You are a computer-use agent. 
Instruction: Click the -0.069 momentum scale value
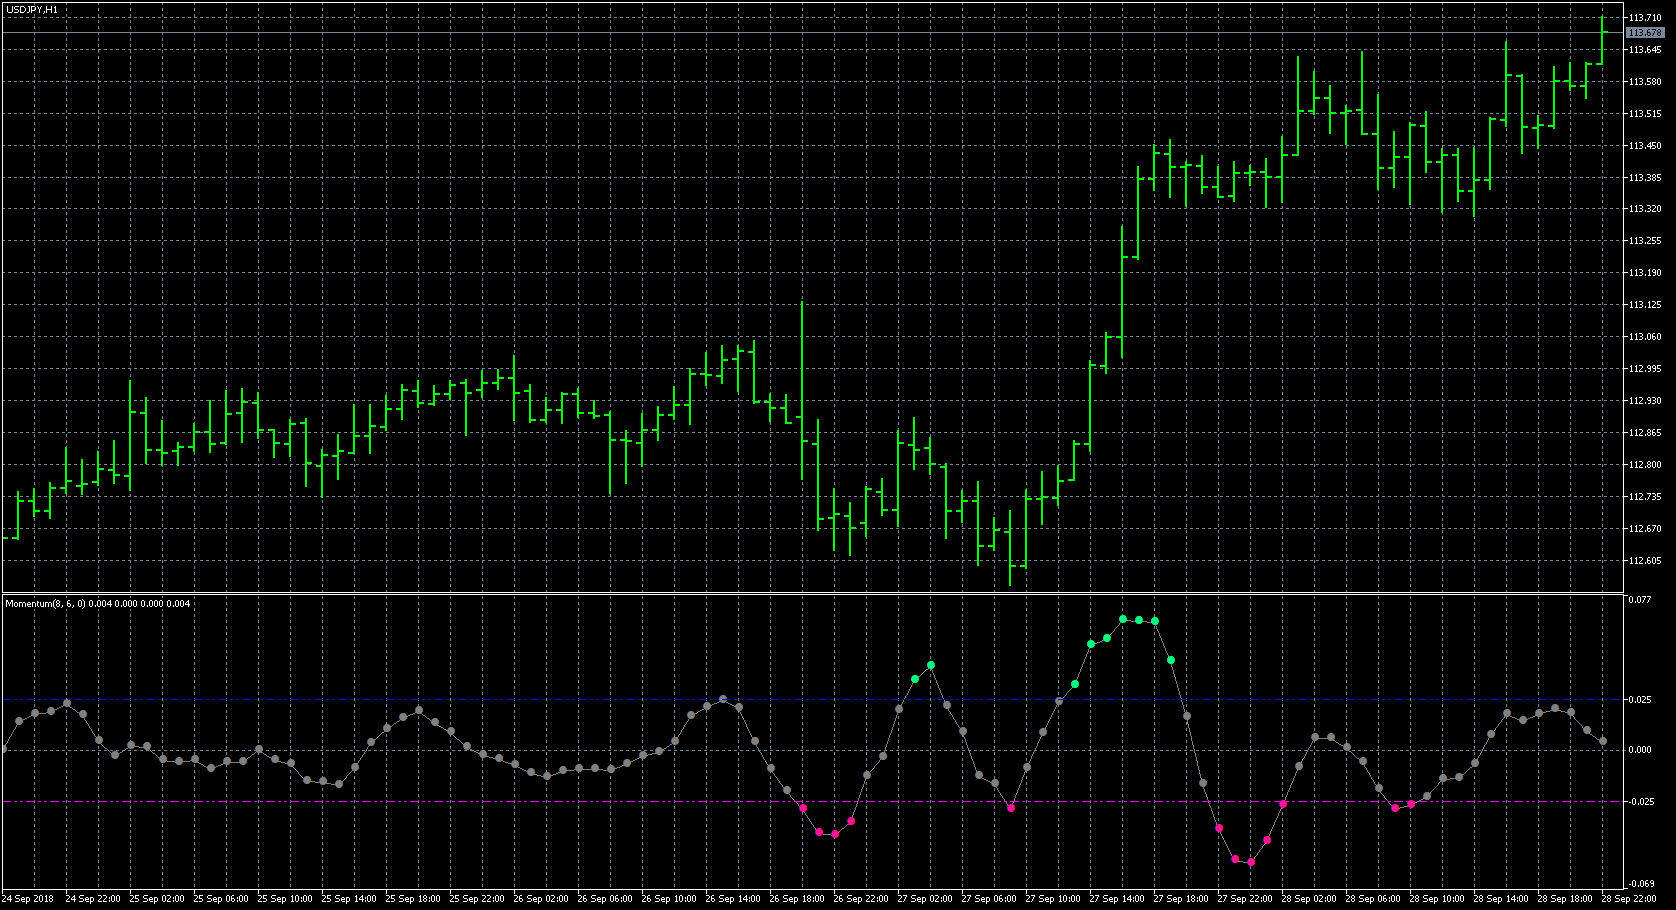(1640, 884)
